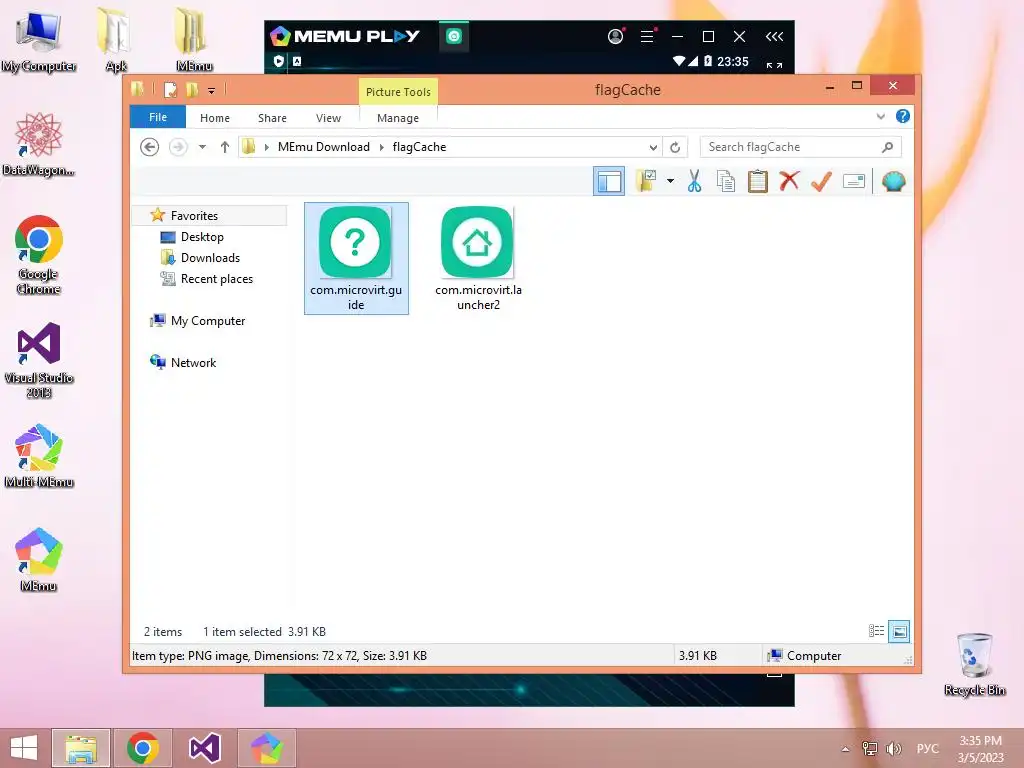Open the Apk folder on desktop
Viewport: 1024px width, 768px height.
[x=116, y=39]
